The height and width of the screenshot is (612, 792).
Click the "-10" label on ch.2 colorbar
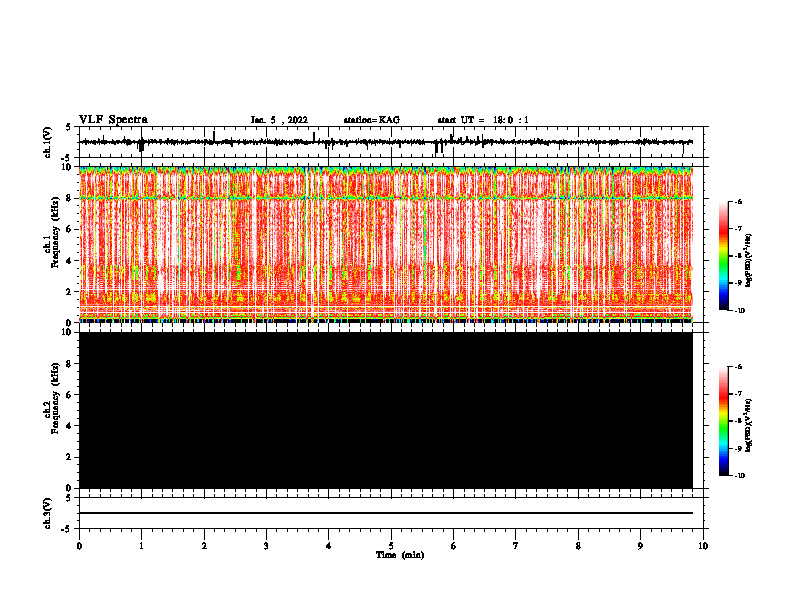(739, 475)
